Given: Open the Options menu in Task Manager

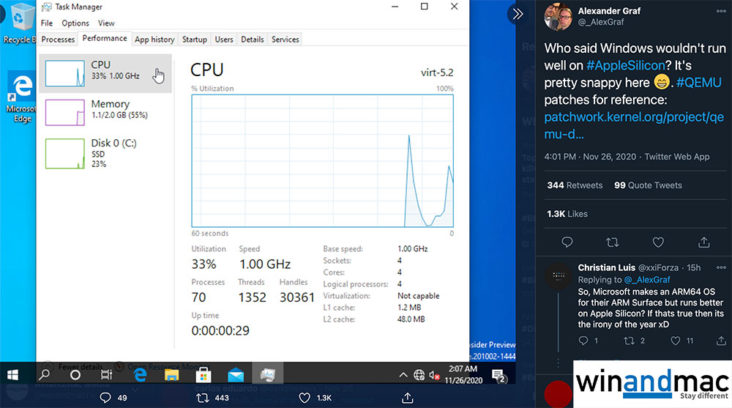Looking at the screenshot, I should point(75,23).
